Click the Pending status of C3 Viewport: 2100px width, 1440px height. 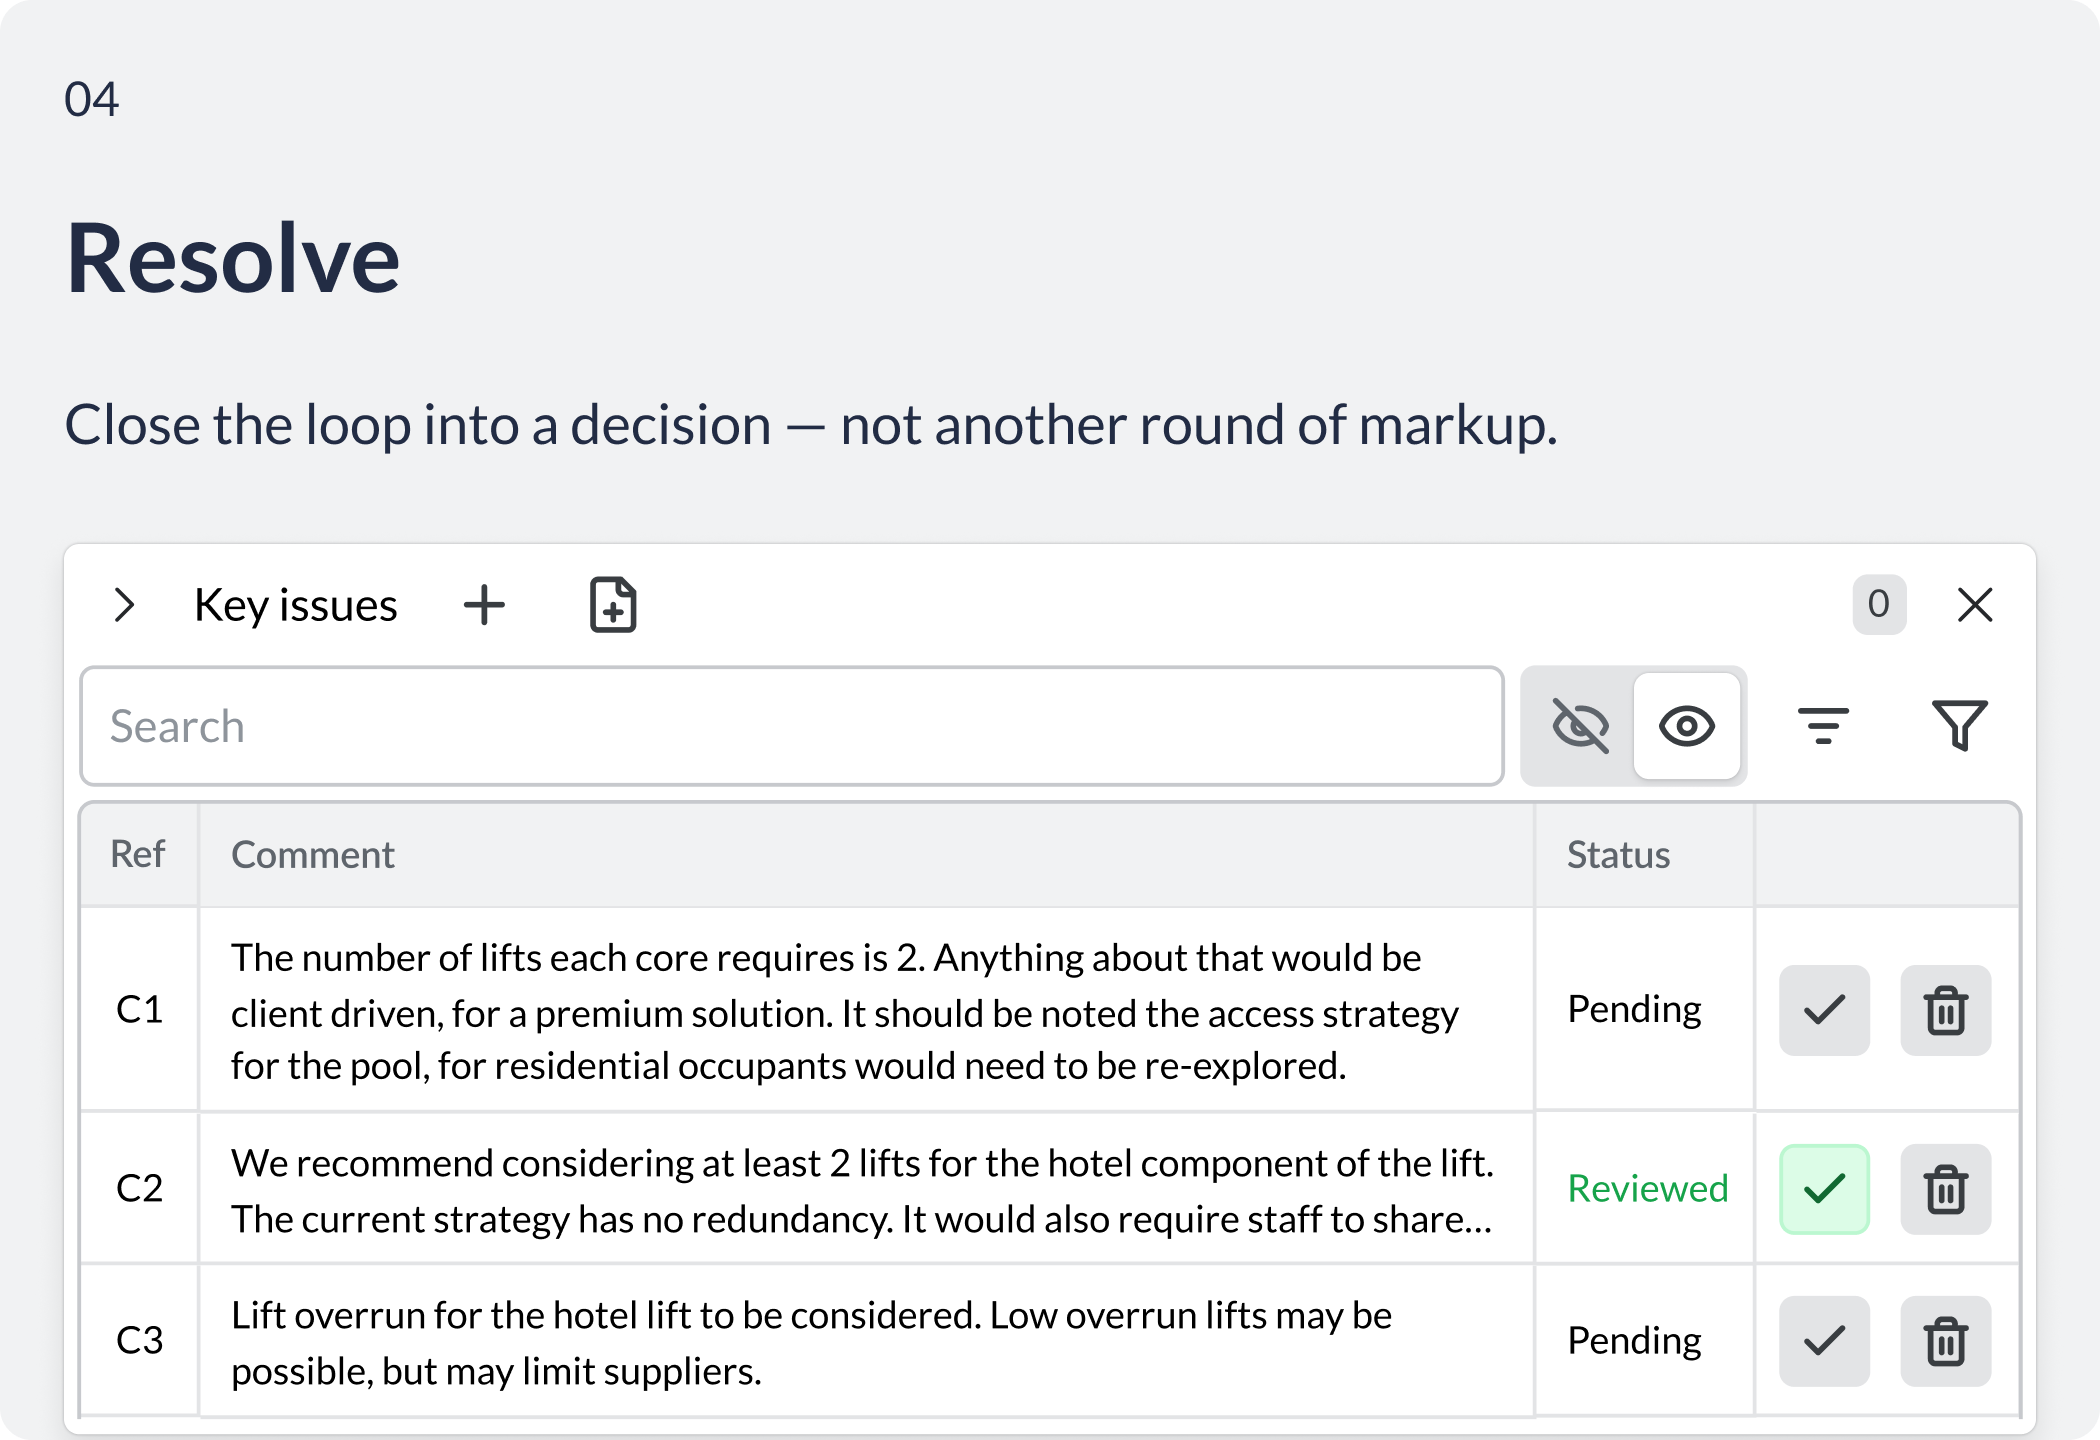(1634, 1341)
